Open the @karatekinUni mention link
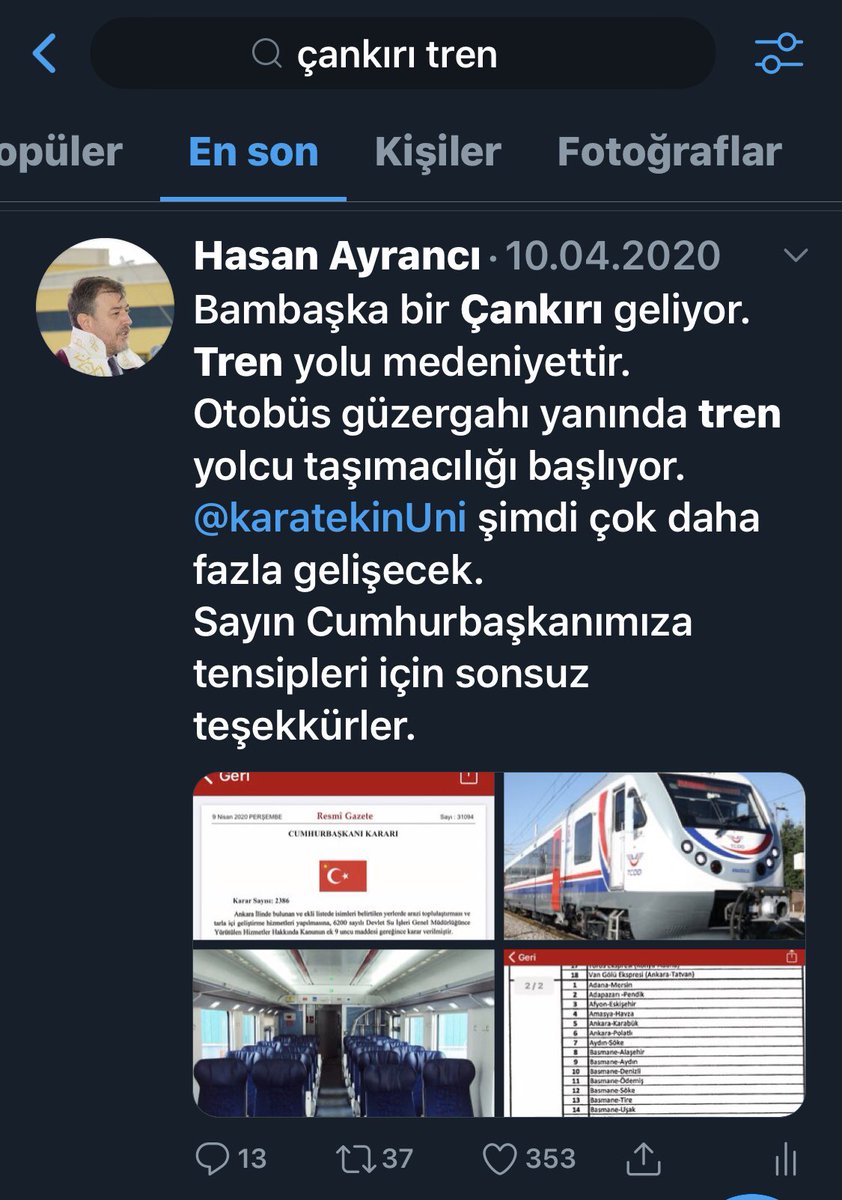Viewport: 842px width, 1200px height. (330, 520)
